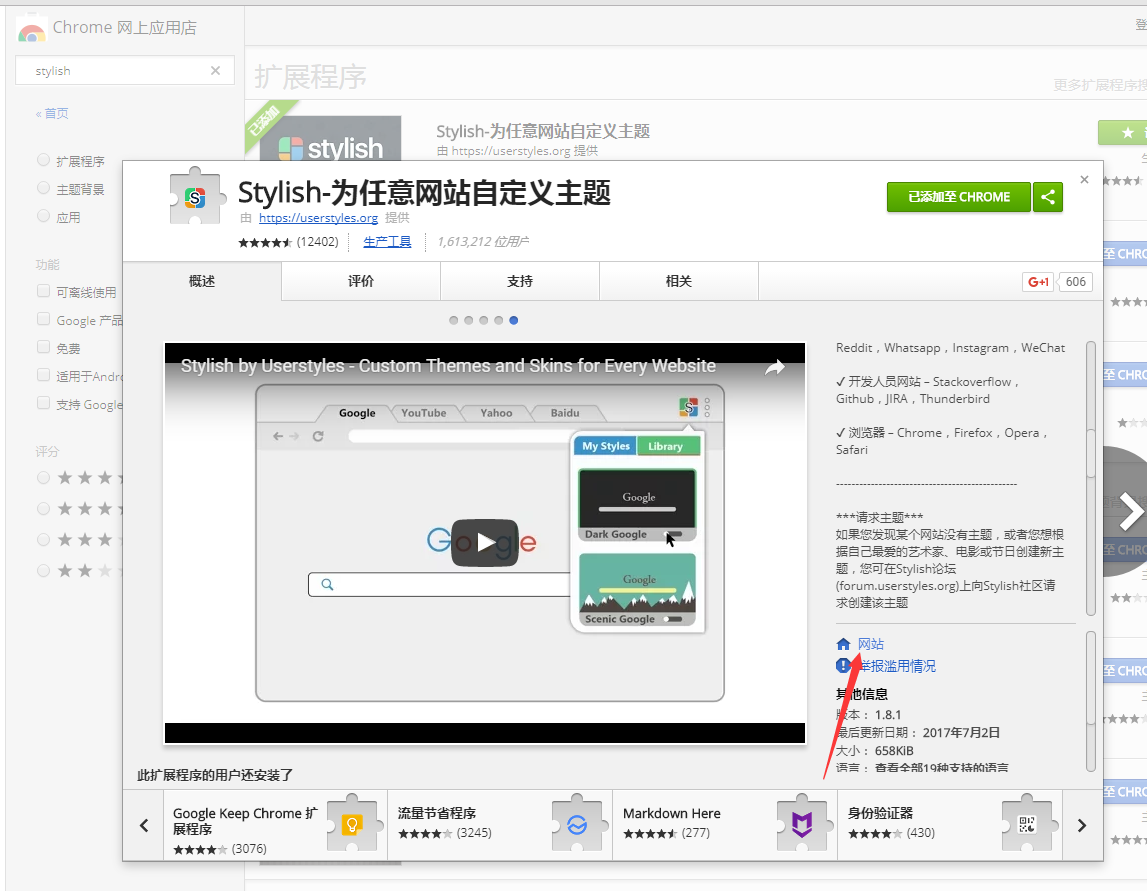Screen dimensions: 1147x891
Task: Check the 免费 checkbox
Action: 43,347
